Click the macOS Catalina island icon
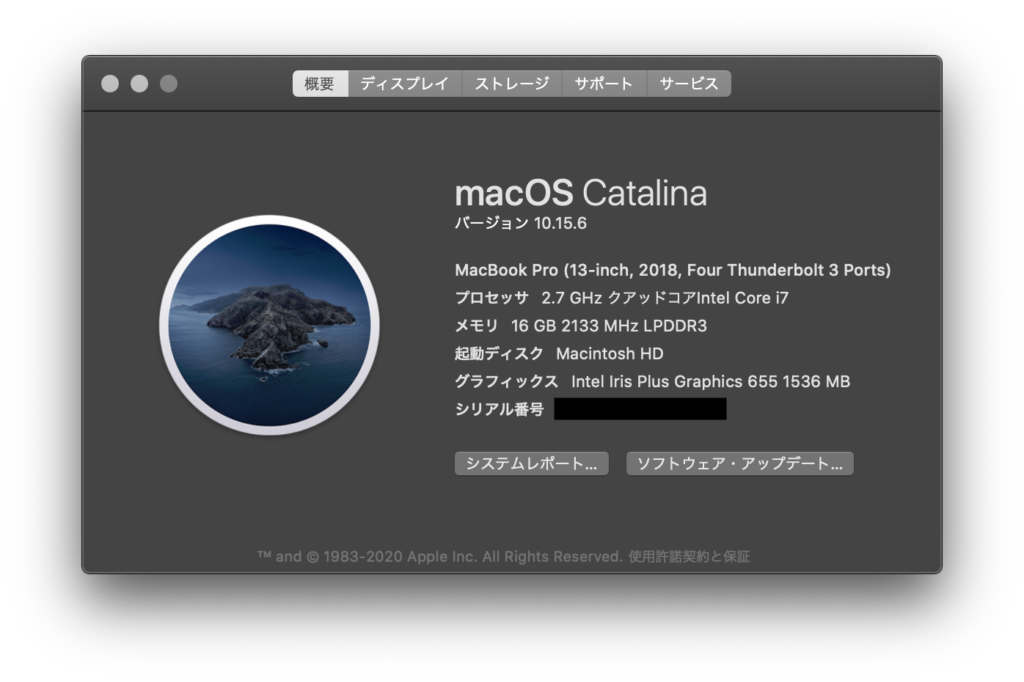Screen dimensions: 1024x682 coord(270,325)
